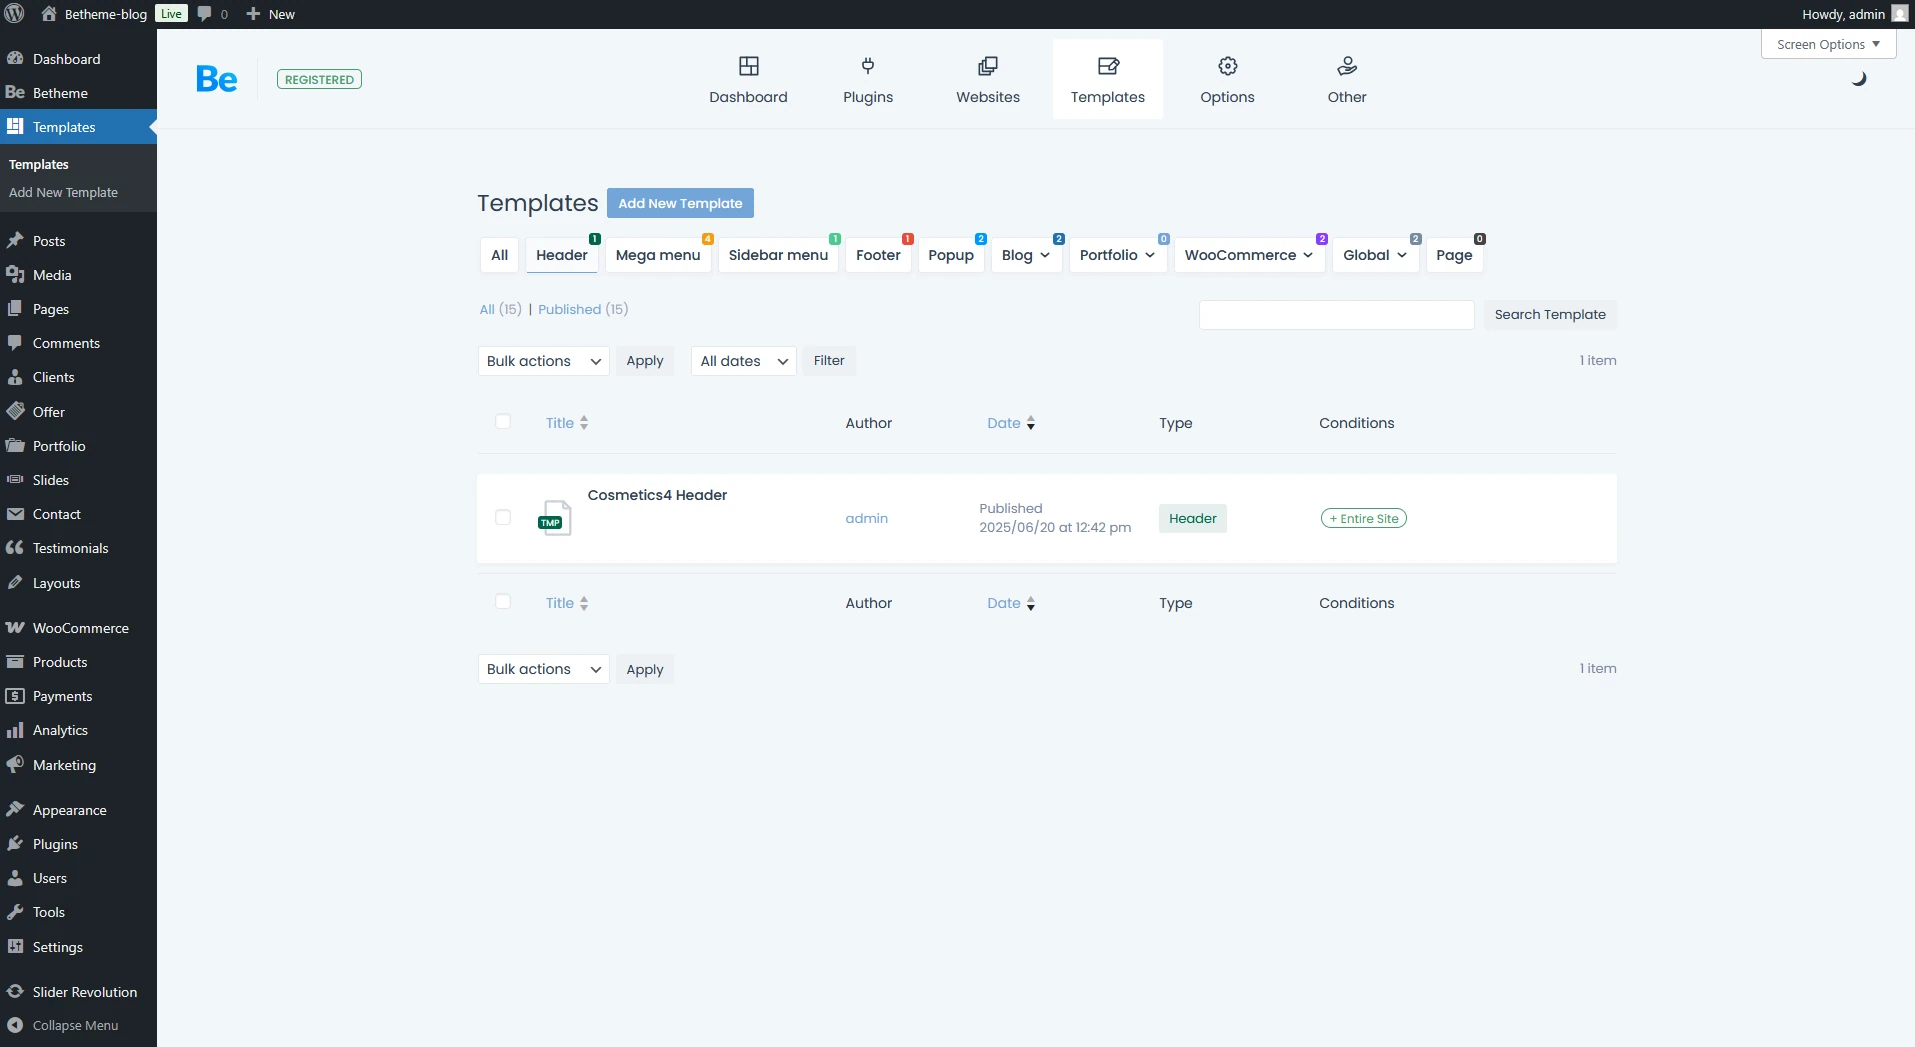Select the Plugins icon in BeTheme top bar
Image resolution: width=1915 pixels, height=1047 pixels.
867,68
